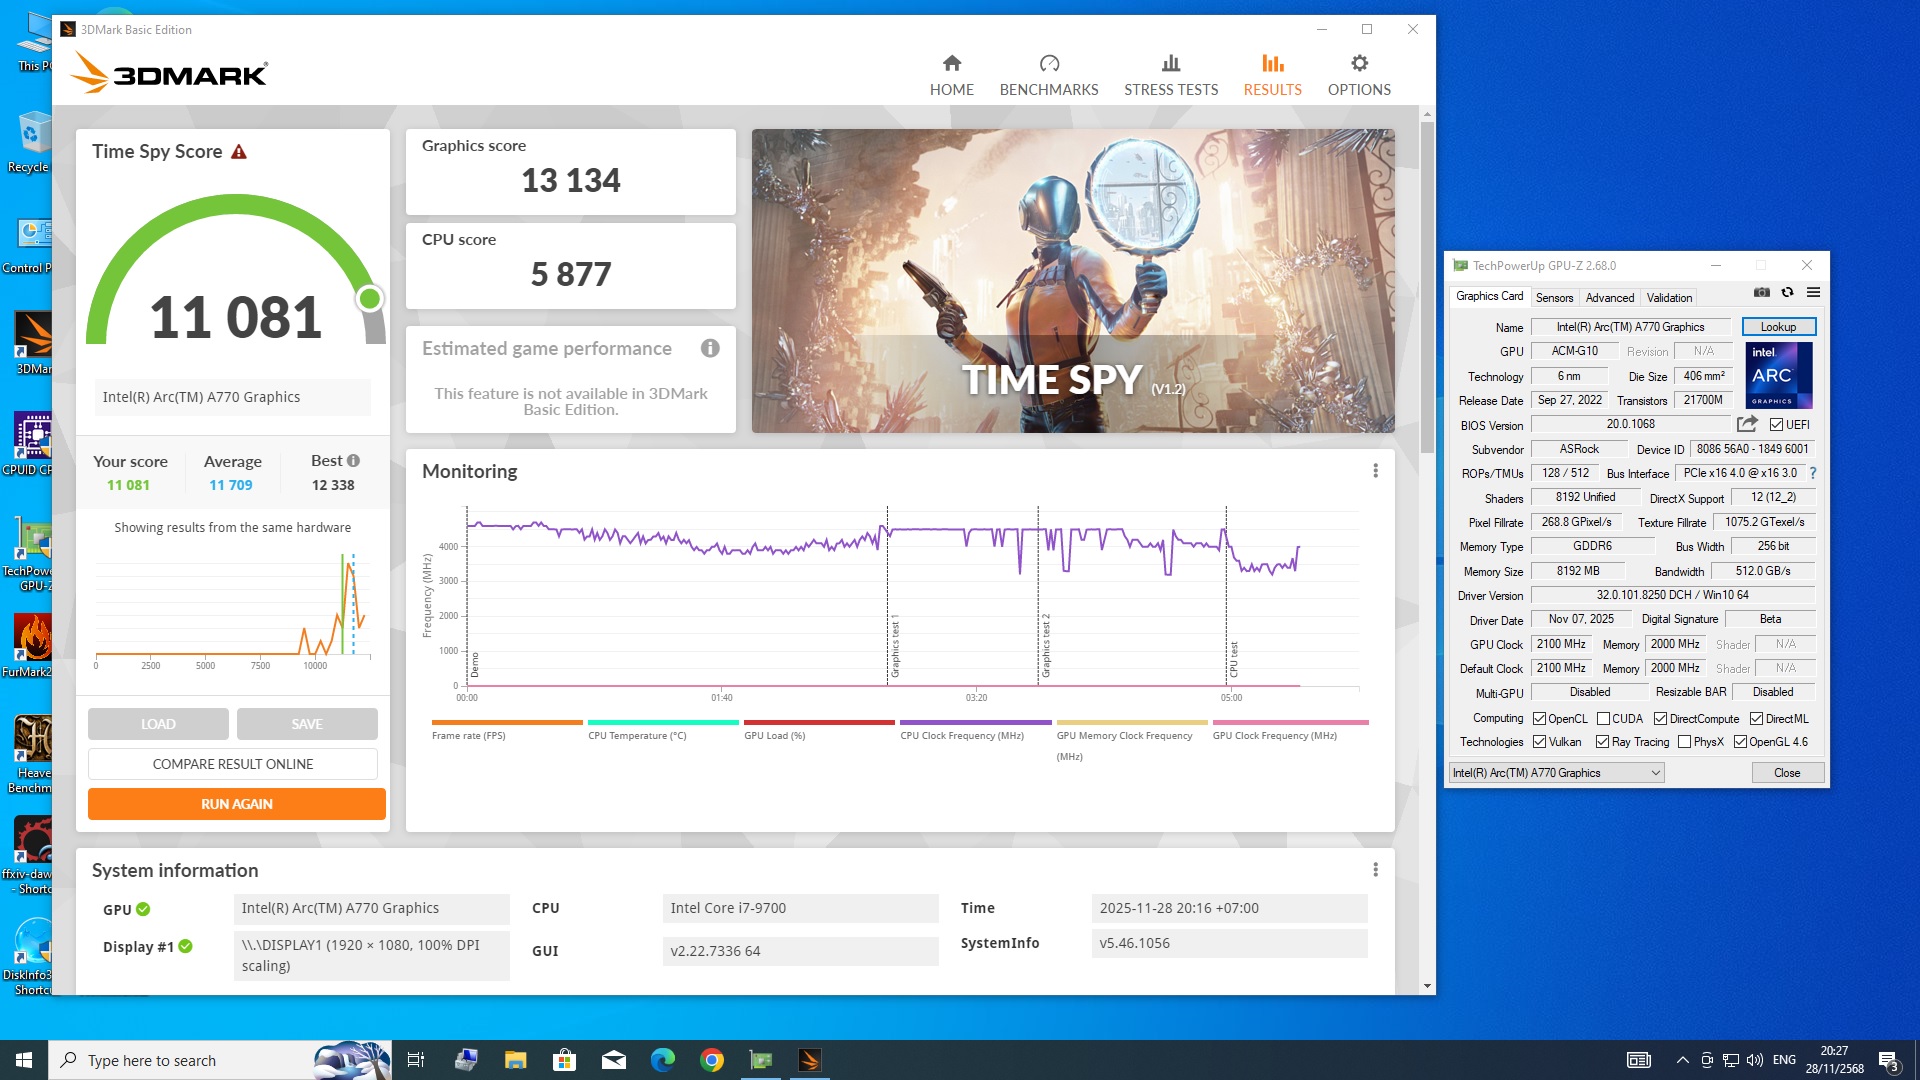Viewport: 1920px width, 1080px height.
Task: Open the Benchmarks section in 3DMark
Action: click(x=1048, y=75)
